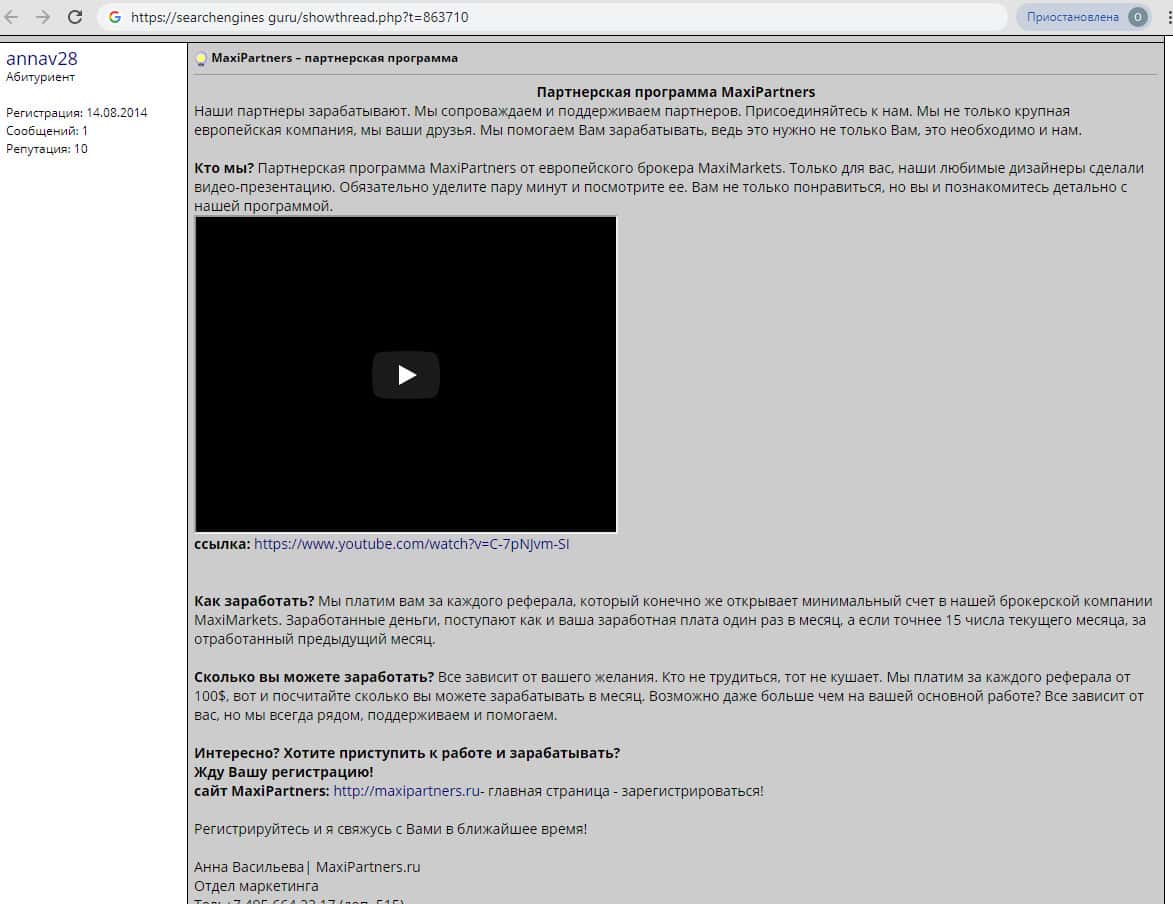Screen dimensions: 1173x904
Task: Click the bold 'ссылка:' label
Action: [x=222, y=544]
